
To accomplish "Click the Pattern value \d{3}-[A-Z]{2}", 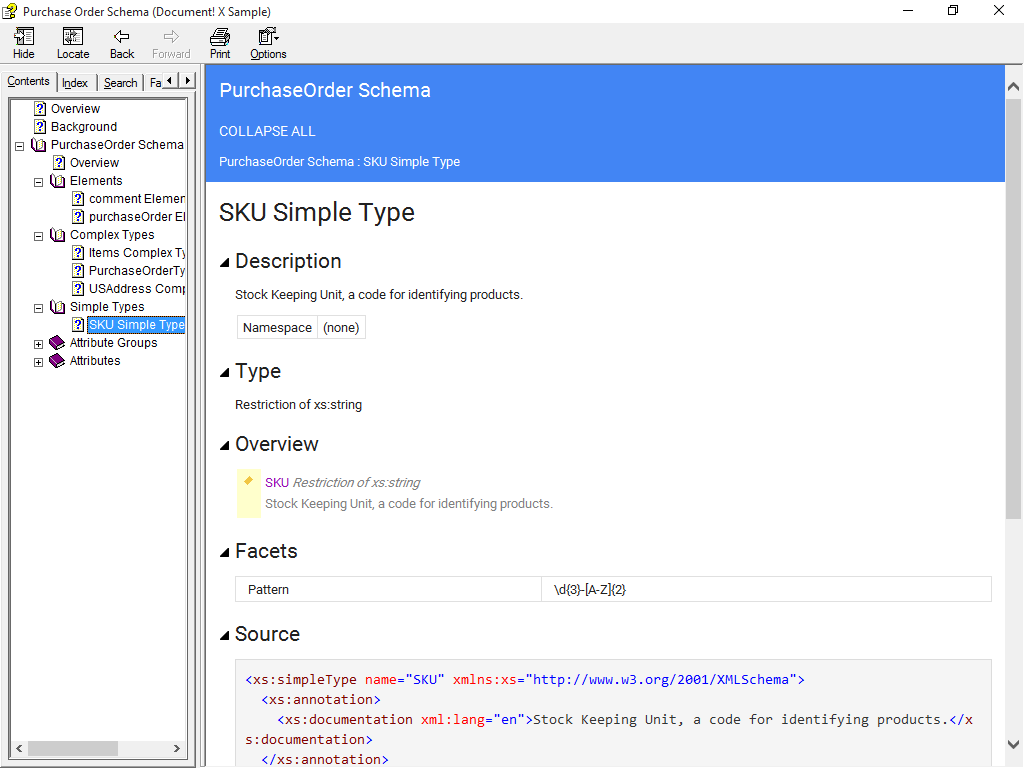I will 590,590.
